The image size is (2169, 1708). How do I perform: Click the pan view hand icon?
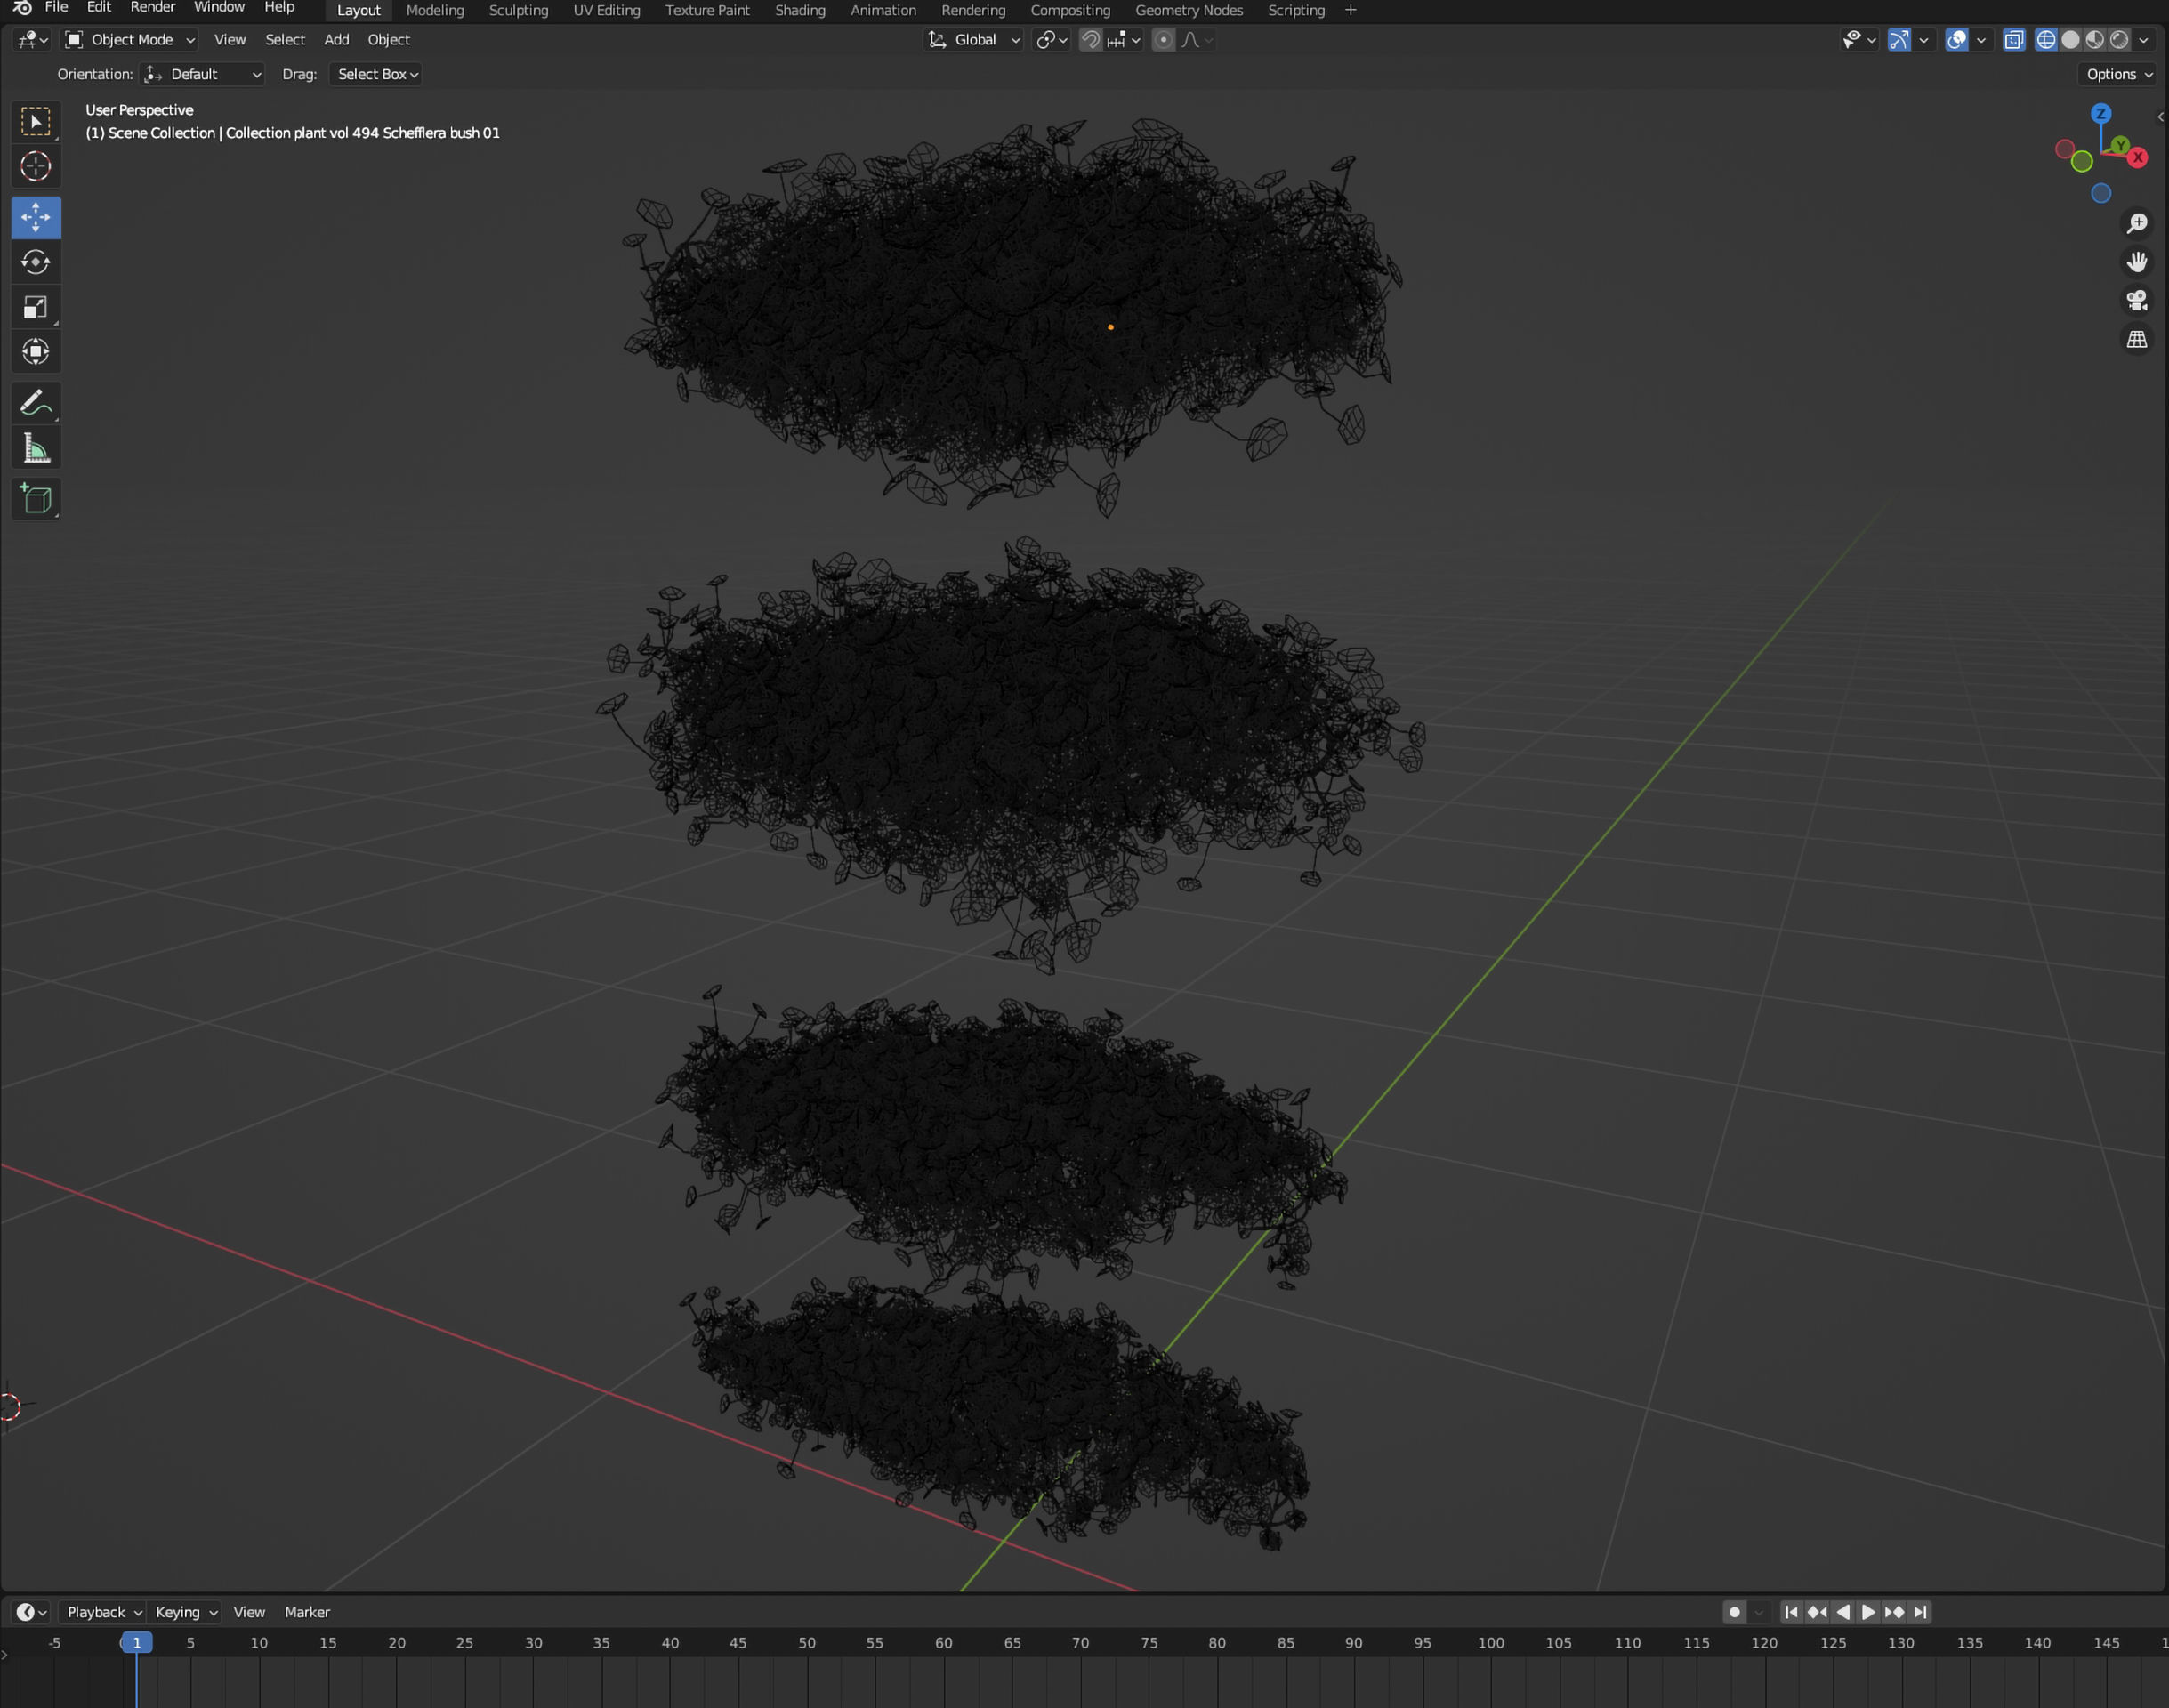(2137, 262)
